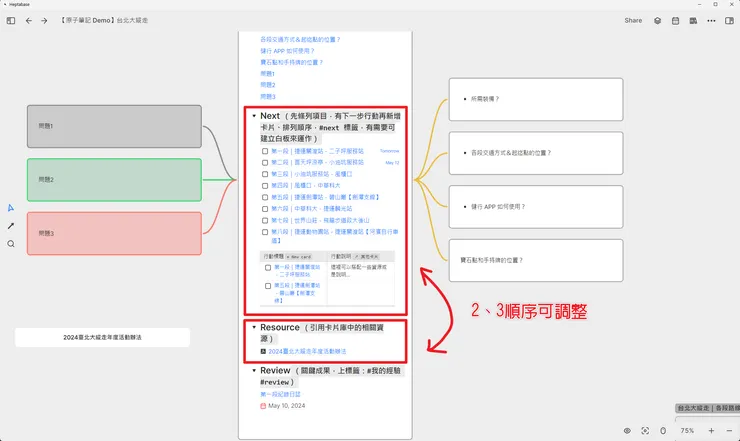Open the journal calendar icon in toolbar
Screen dimensions: 740x441
click(x=675, y=21)
